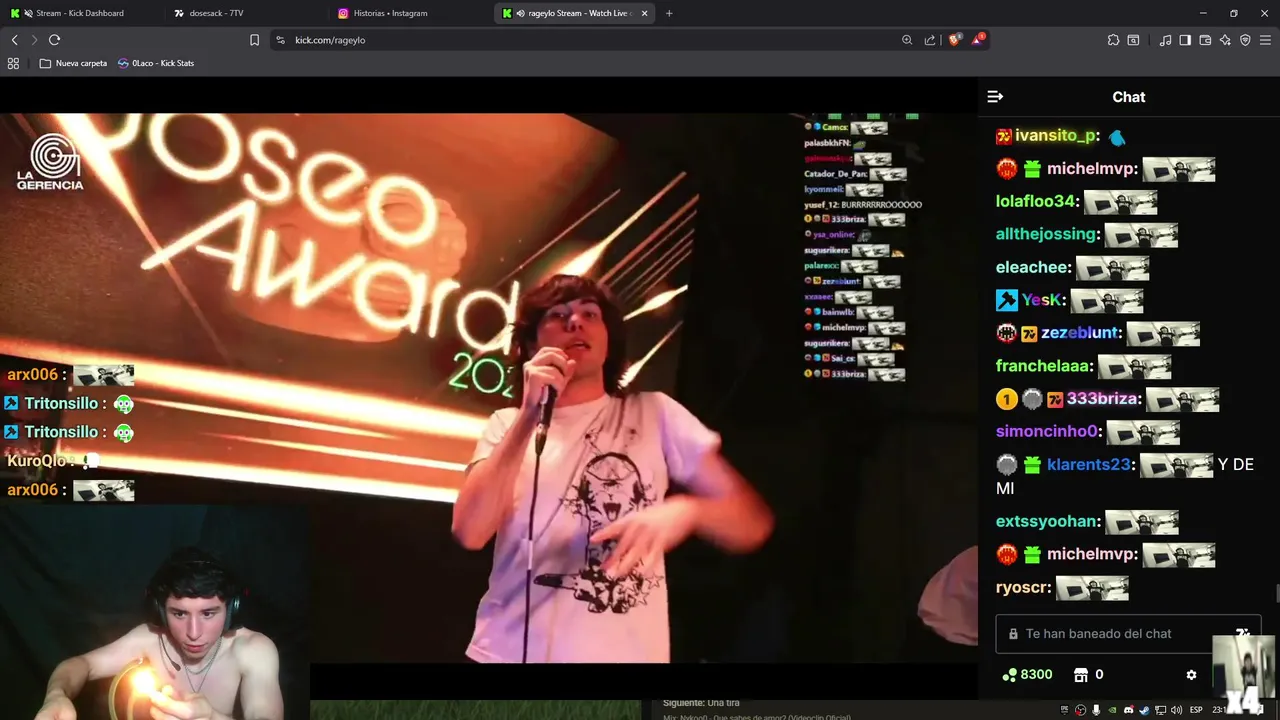Click the badge icon beside YesK
This screenshot has height=720, width=1280.
point(1006,300)
